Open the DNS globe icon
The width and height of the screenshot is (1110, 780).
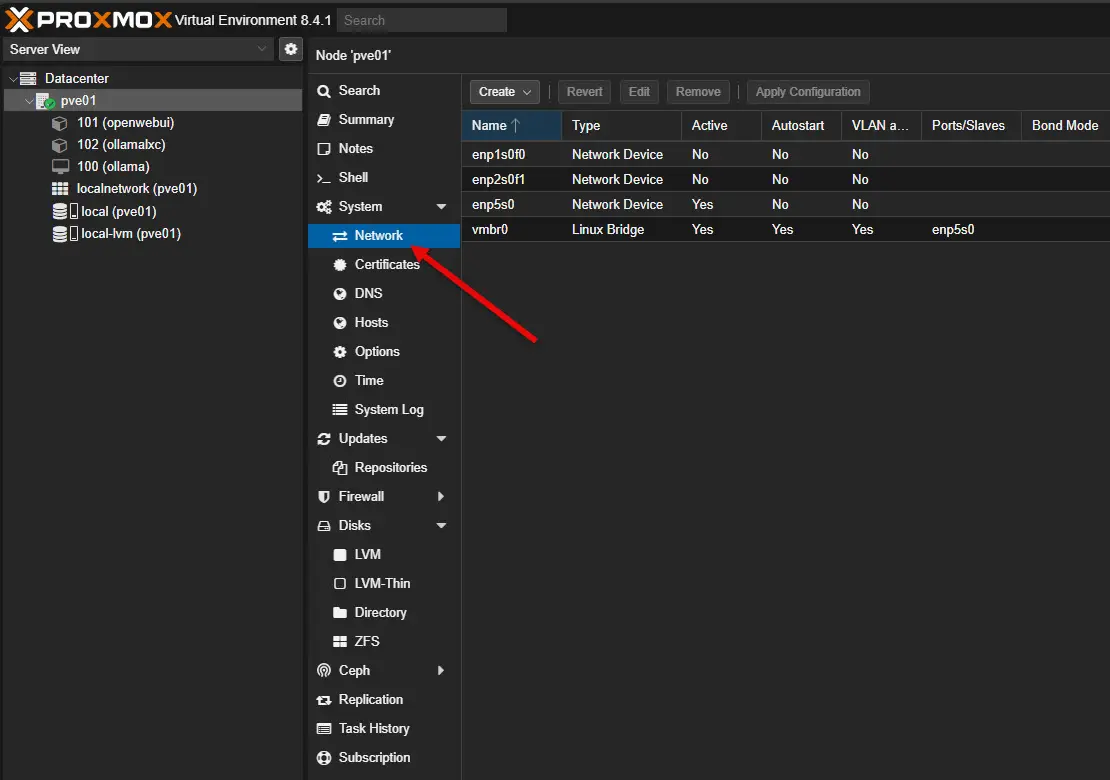click(339, 294)
